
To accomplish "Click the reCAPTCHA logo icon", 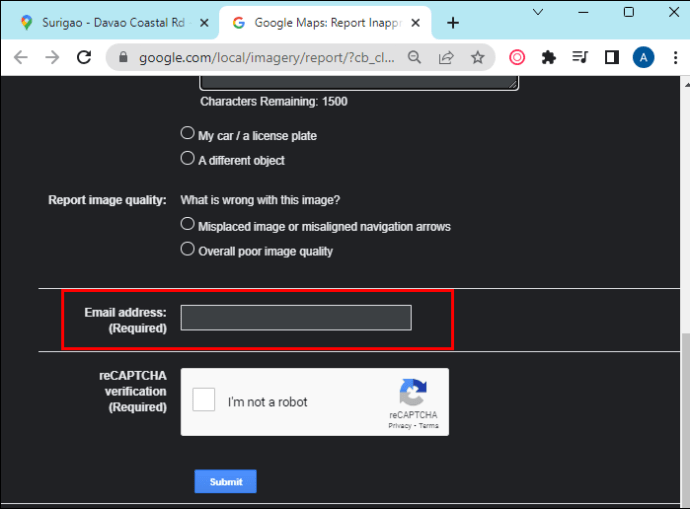I will (x=413, y=392).
